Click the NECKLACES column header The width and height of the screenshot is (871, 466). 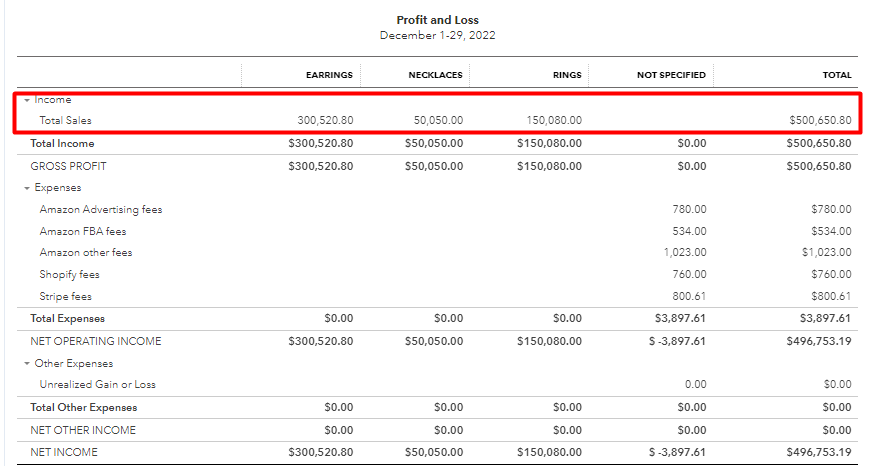click(436, 75)
